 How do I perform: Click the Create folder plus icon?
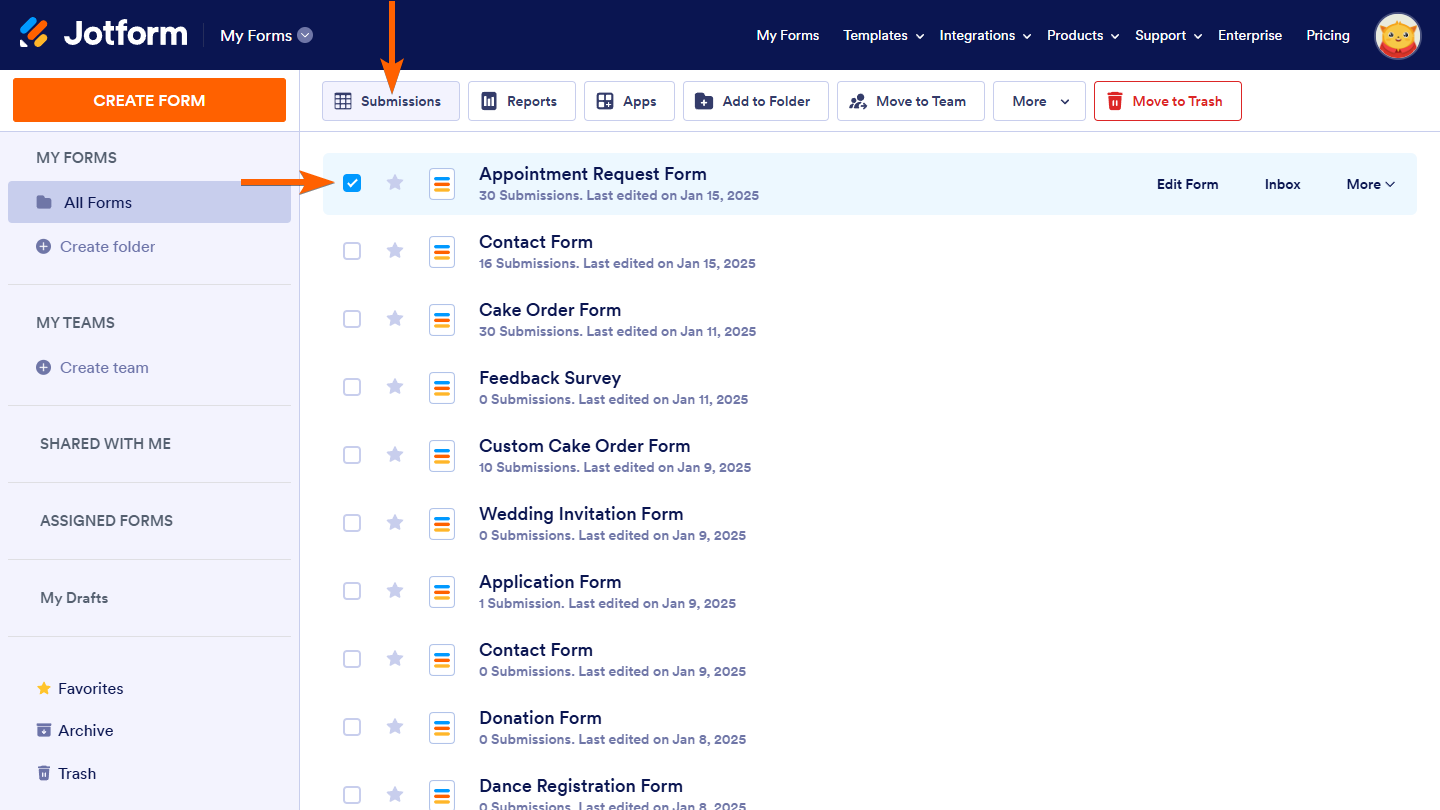(x=43, y=246)
